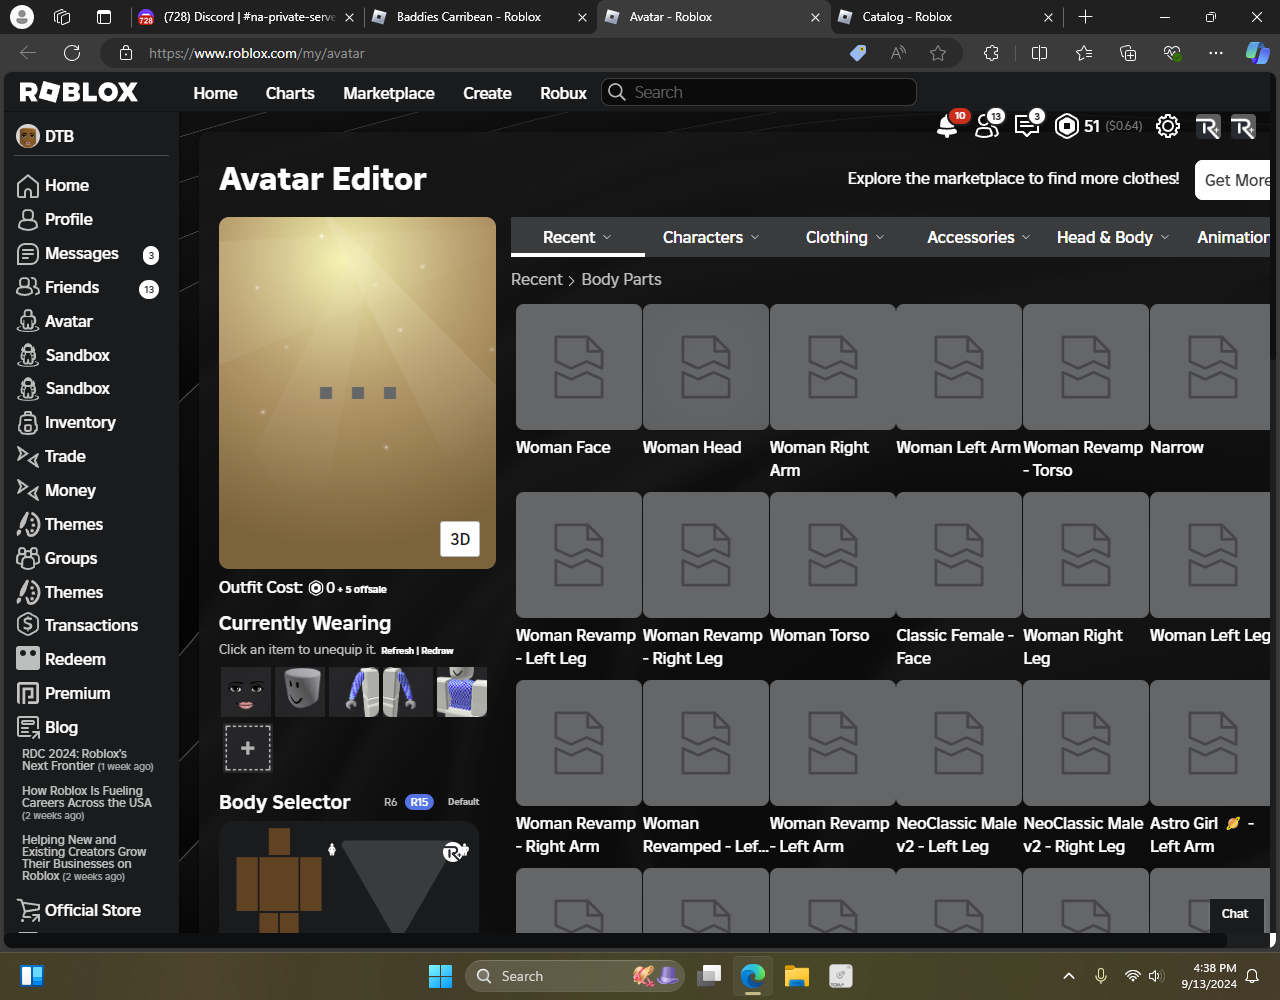Click the Money icon in the sidebar
This screenshot has height=1000, width=1280.
(28, 490)
